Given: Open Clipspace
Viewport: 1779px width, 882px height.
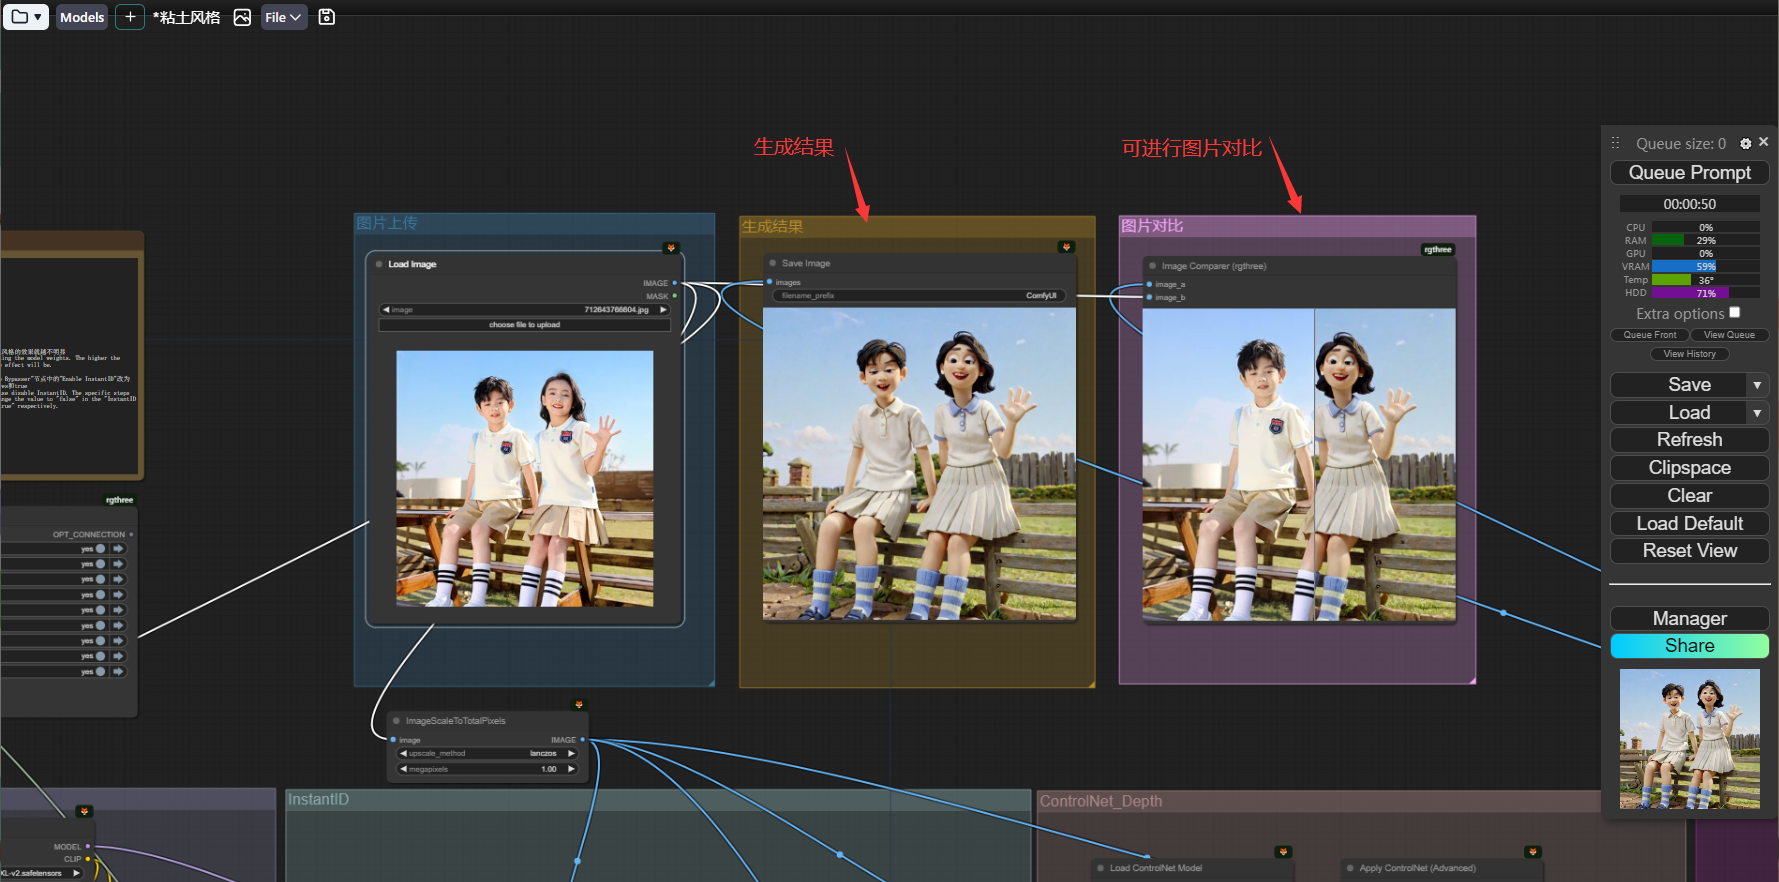Looking at the screenshot, I should tap(1690, 468).
